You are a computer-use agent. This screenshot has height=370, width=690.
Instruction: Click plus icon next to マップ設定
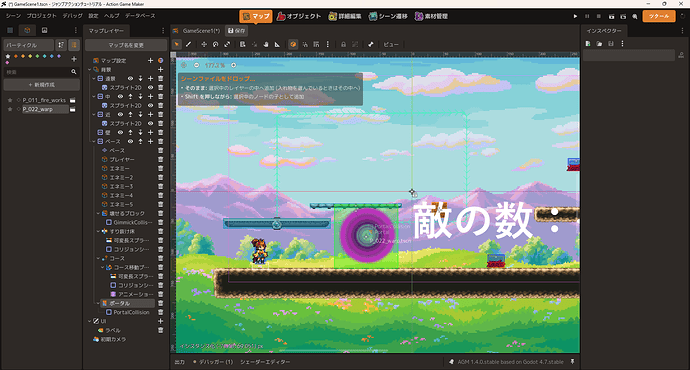pos(150,60)
